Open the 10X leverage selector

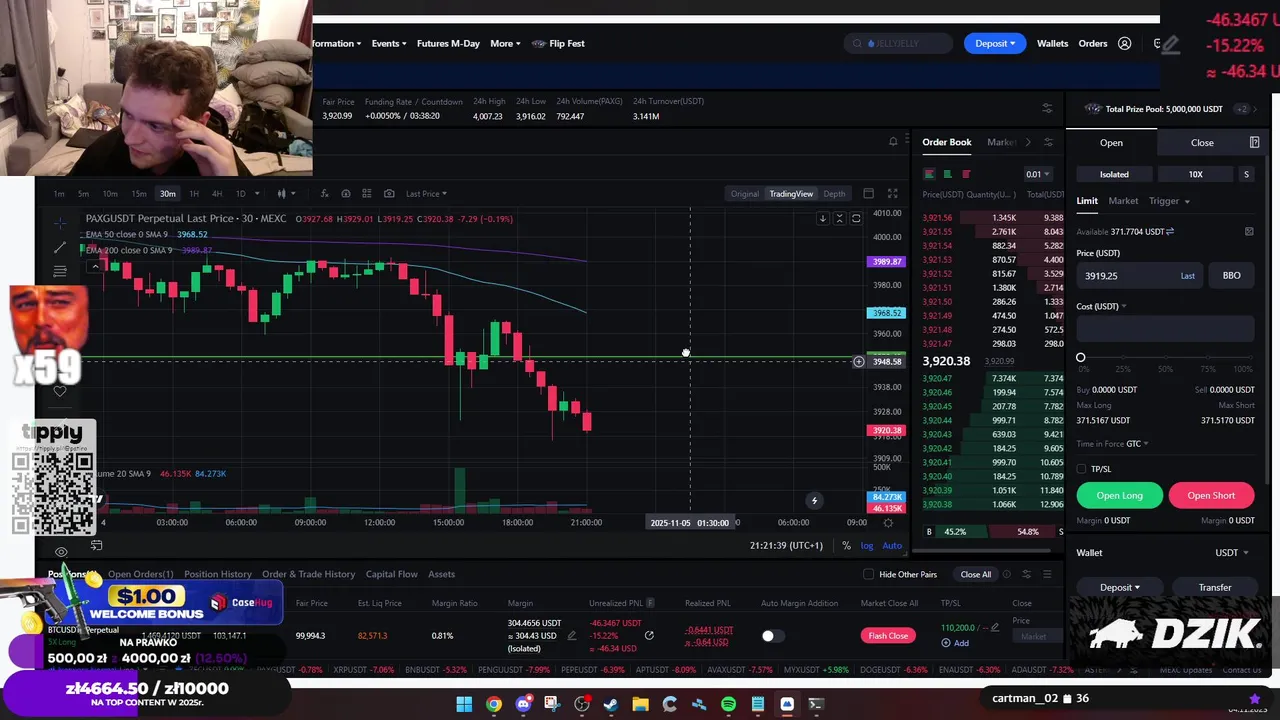(x=1195, y=174)
